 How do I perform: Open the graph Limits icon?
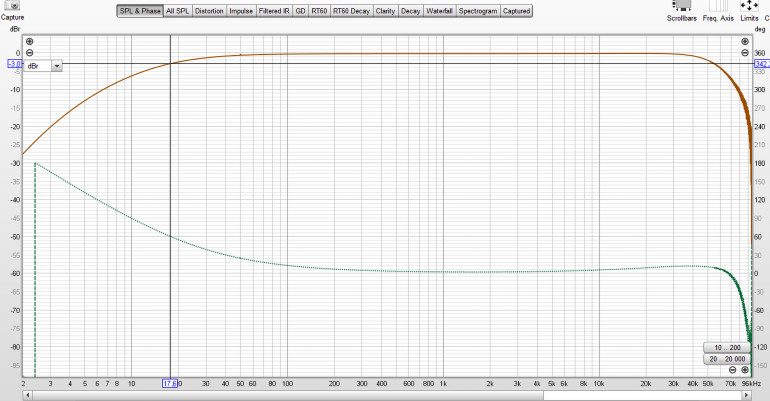(x=746, y=6)
